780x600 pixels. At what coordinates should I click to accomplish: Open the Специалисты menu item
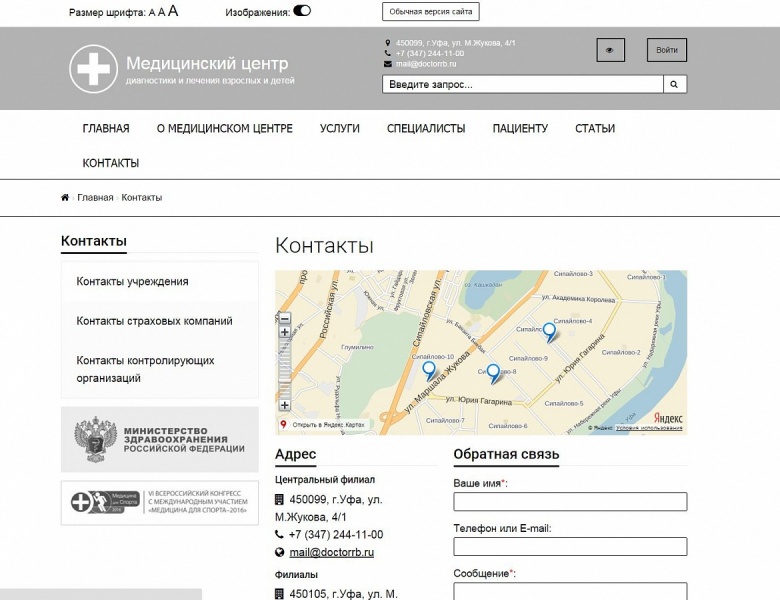426,128
